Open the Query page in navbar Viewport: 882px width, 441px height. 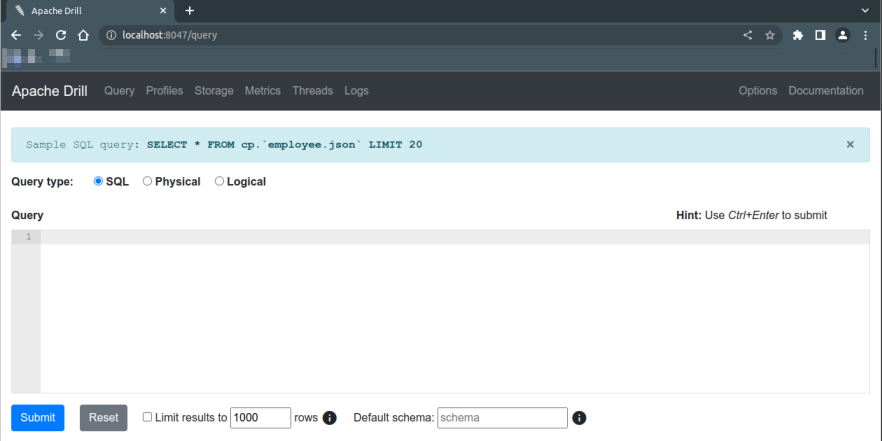pyautogui.click(x=119, y=91)
